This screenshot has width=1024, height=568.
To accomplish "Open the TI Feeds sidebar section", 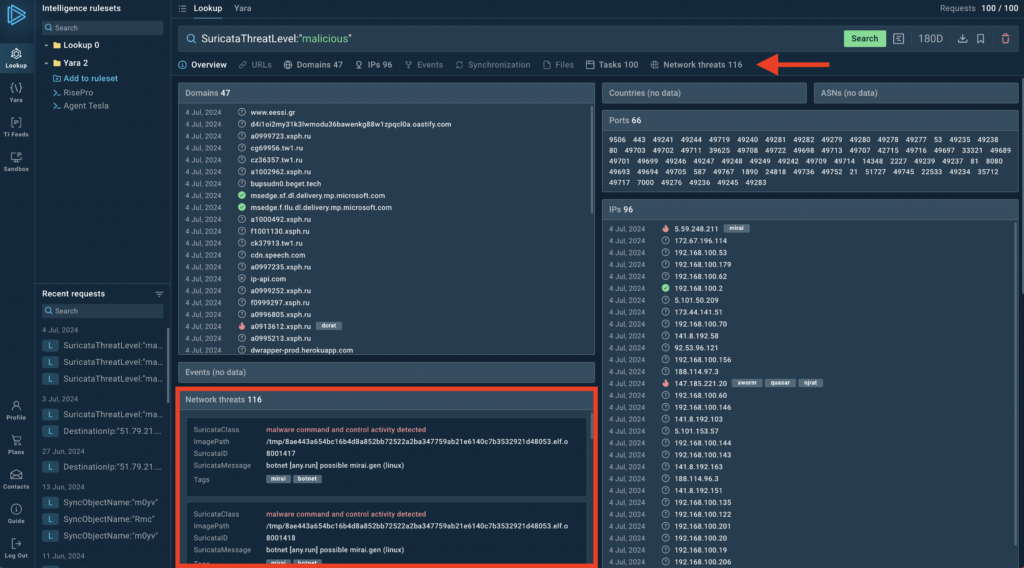I will [x=16, y=126].
